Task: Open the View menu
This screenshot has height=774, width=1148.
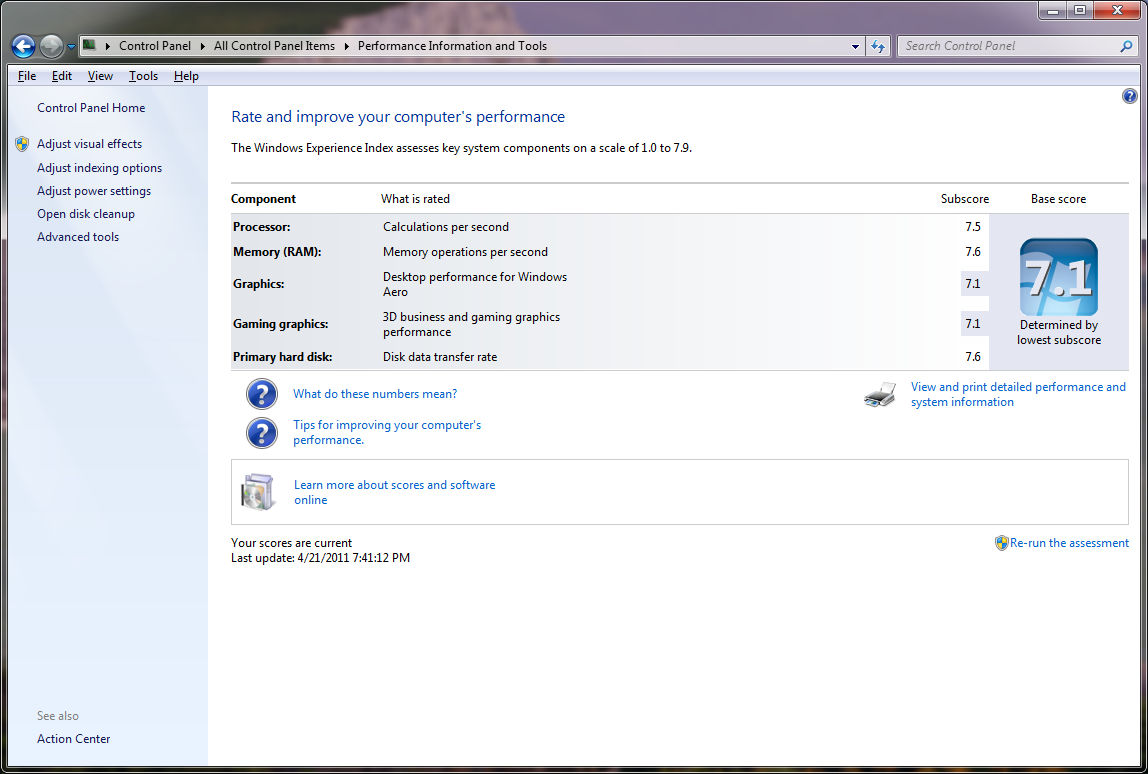Action: click(100, 76)
